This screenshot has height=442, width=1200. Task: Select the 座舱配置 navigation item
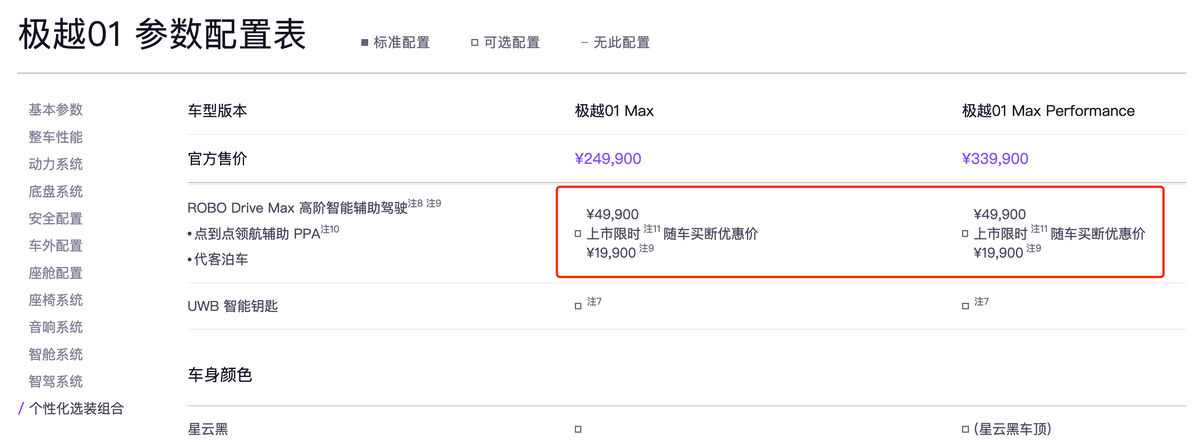[x=56, y=273]
